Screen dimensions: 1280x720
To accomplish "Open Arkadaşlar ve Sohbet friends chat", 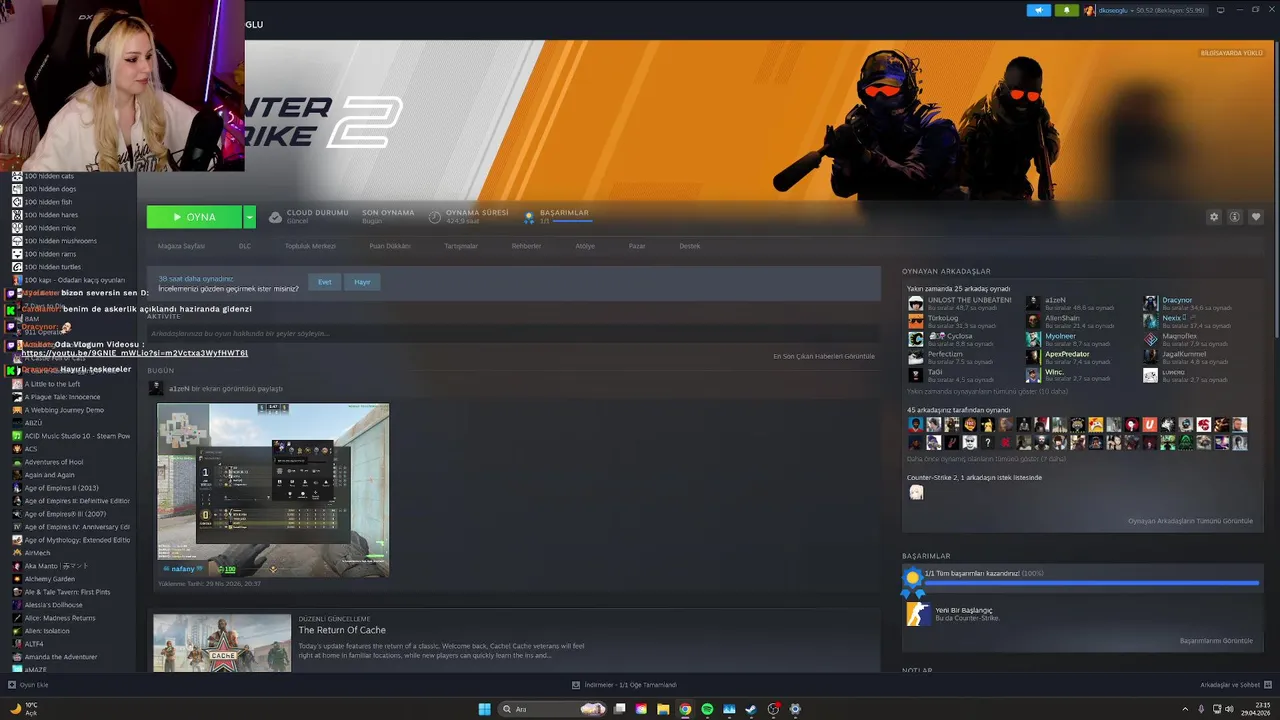I will [x=1236, y=685].
